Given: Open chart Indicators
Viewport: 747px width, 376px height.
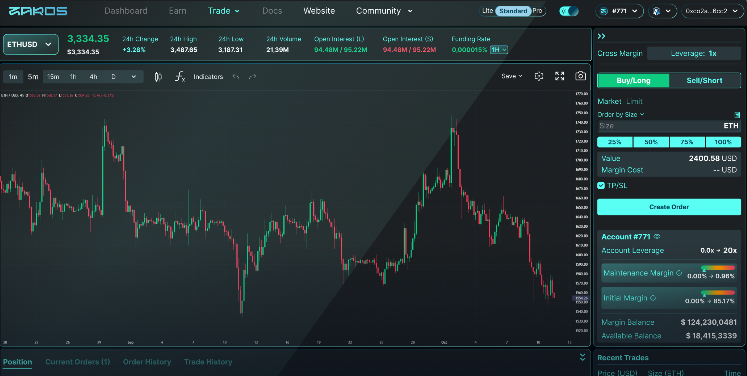Looking at the screenshot, I should pyautogui.click(x=208, y=77).
